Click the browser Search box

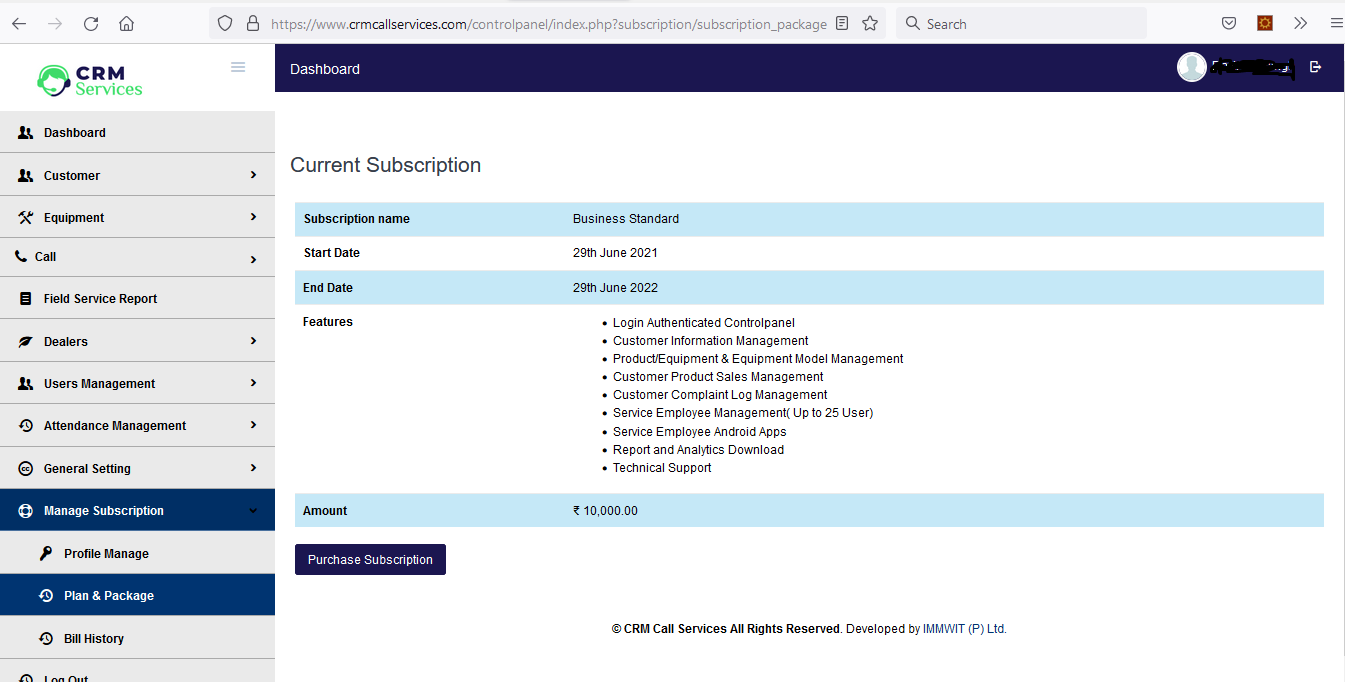pyautogui.click(x=1021, y=23)
